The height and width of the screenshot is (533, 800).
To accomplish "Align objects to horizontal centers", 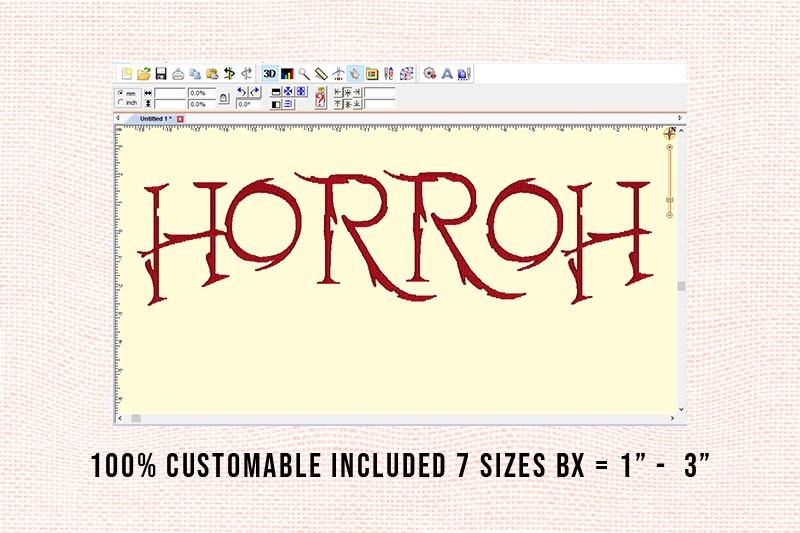I will point(347,92).
